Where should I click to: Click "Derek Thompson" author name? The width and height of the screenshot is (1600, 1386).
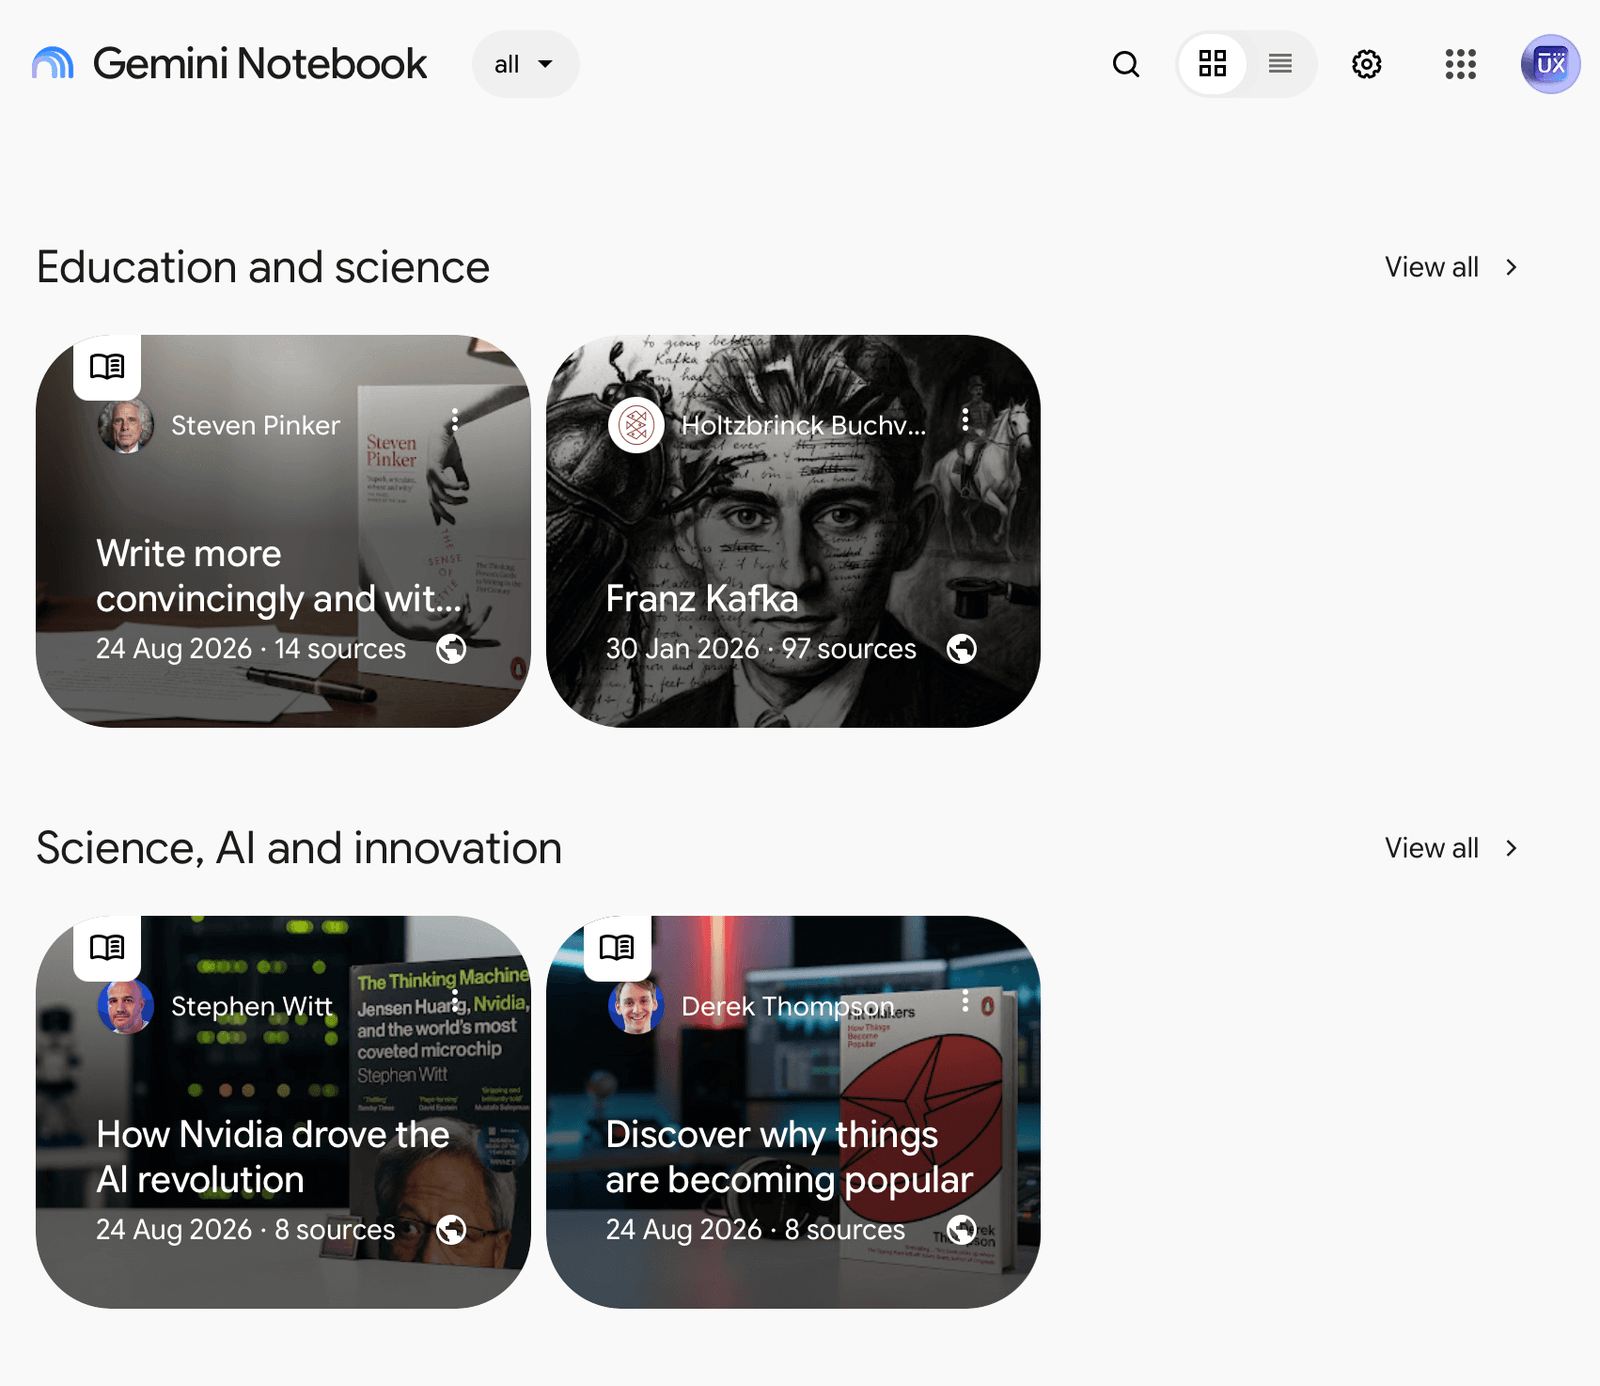click(788, 1006)
